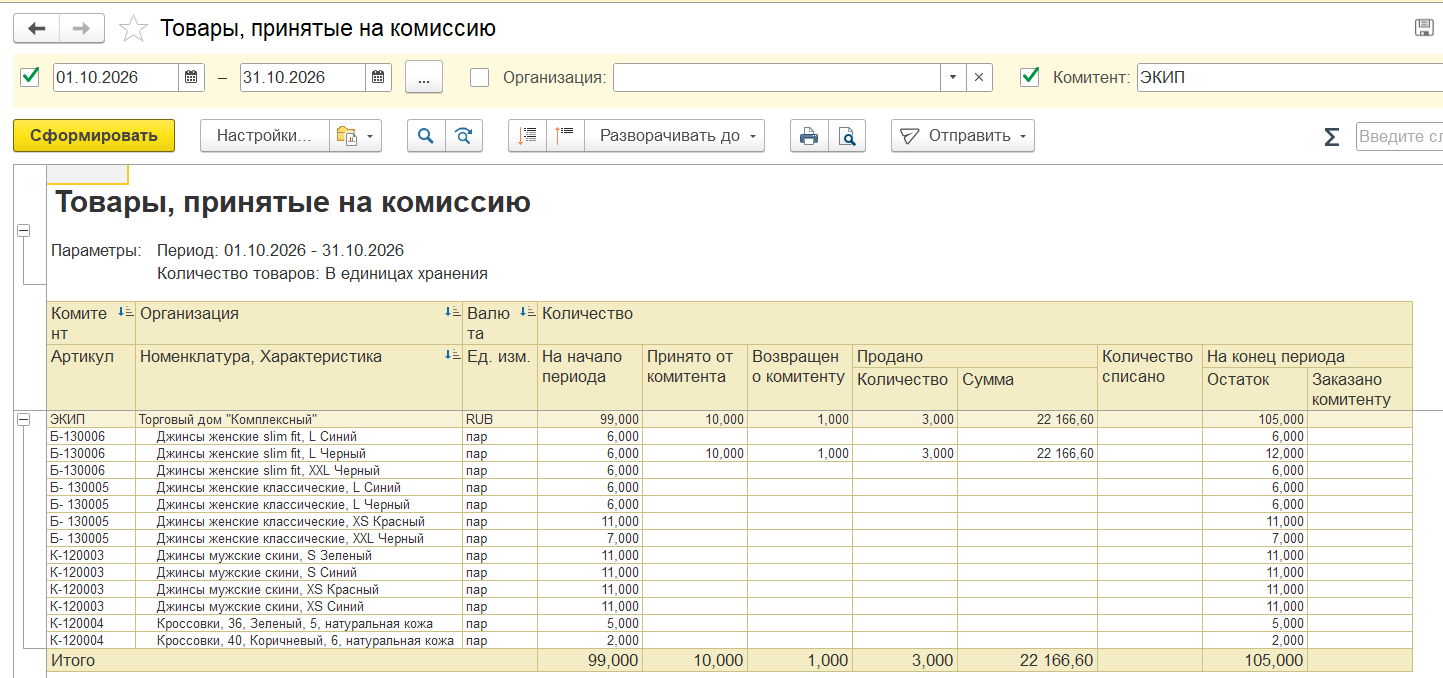Go back with the left arrow button
Image resolution: width=1443 pixels, height=678 pixels.
click(36, 28)
